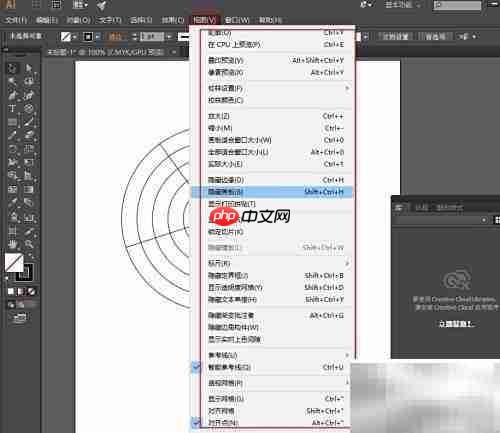500x433 pixels.
Task: Open fill color dropdown in control bar
Action: pos(75,36)
